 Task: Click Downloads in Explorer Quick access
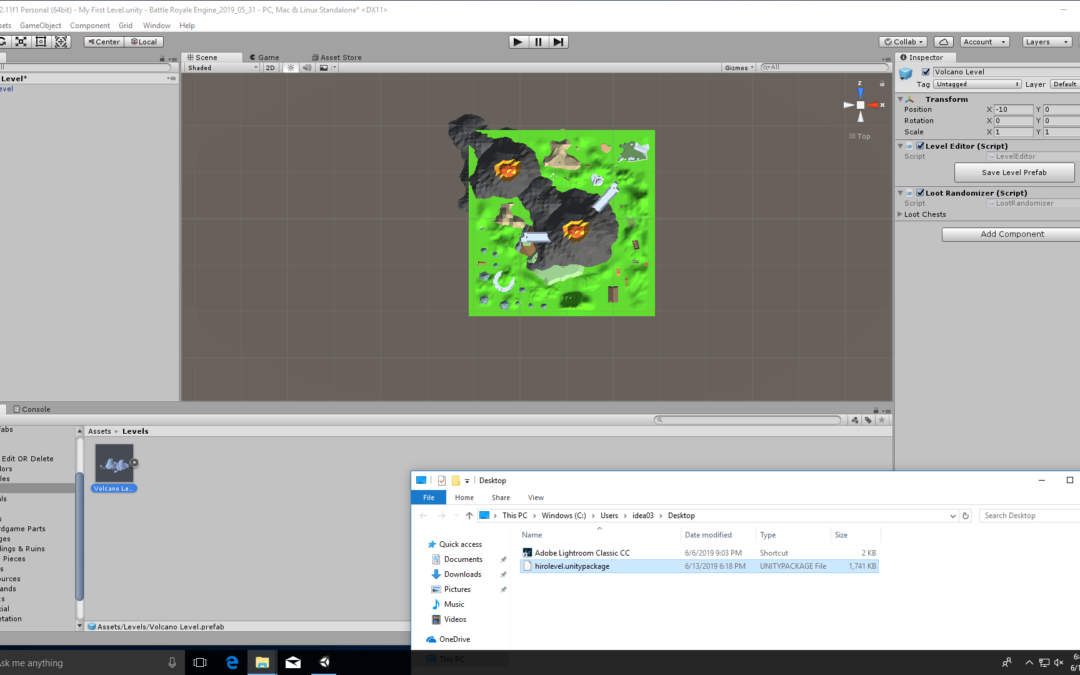tap(462, 574)
